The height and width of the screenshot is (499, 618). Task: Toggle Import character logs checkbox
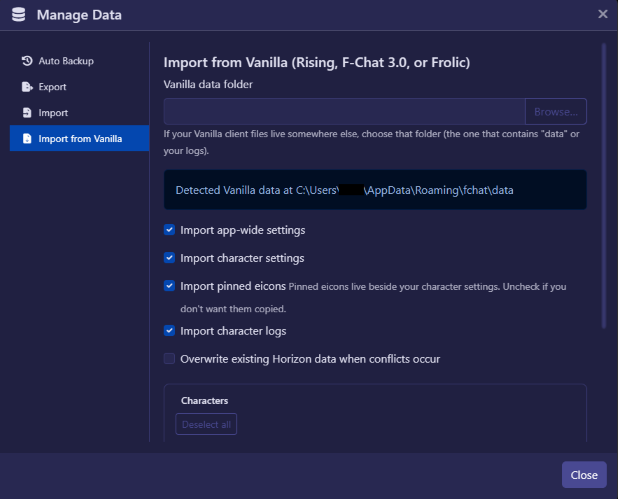(x=169, y=331)
